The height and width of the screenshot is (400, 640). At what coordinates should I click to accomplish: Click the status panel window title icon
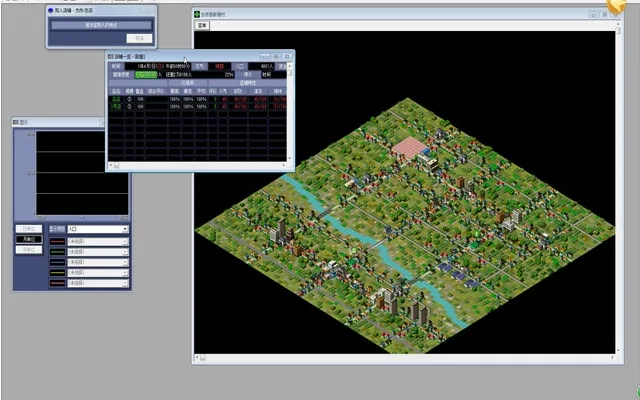pyautogui.click(x=111, y=56)
